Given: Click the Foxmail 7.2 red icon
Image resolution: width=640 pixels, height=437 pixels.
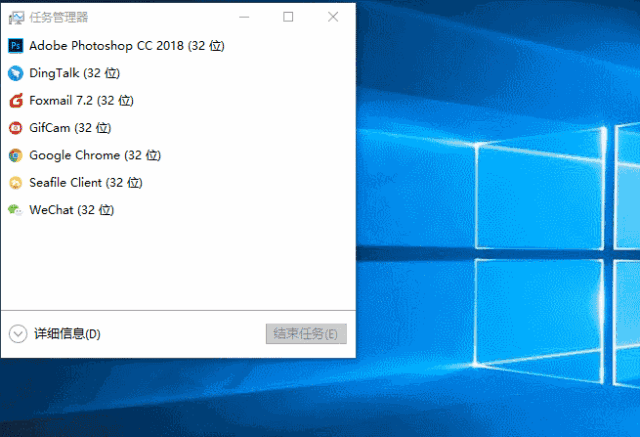Looking at the screenshot, I should point(15,100).
